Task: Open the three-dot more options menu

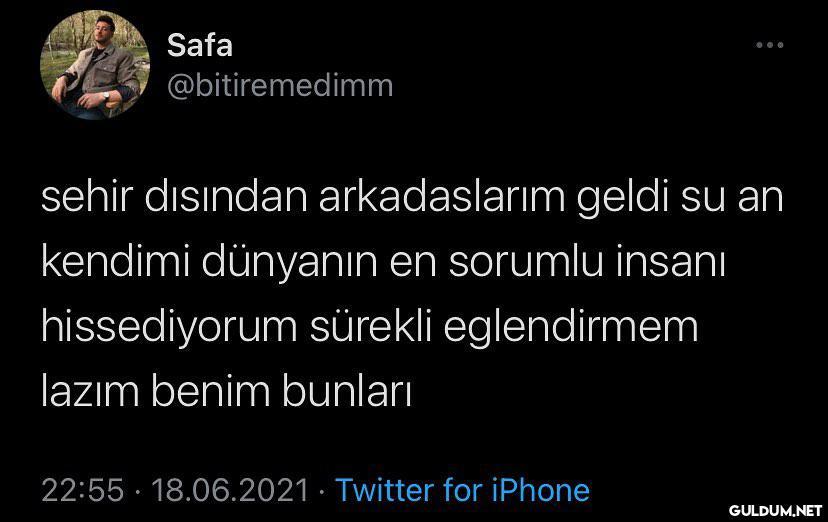Action: click(769, 45)
